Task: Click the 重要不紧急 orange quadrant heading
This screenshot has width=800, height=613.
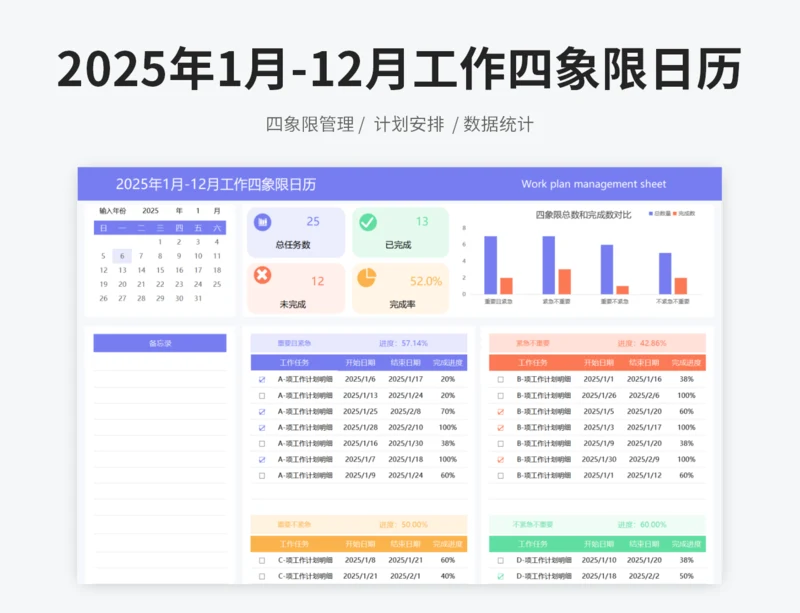Action: (x=294, y=525)
